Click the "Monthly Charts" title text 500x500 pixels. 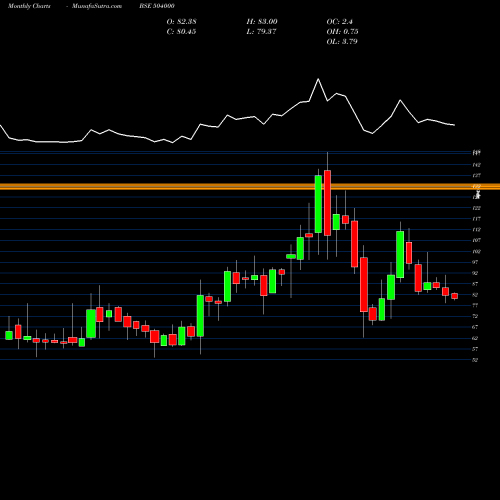pos(29,6)
